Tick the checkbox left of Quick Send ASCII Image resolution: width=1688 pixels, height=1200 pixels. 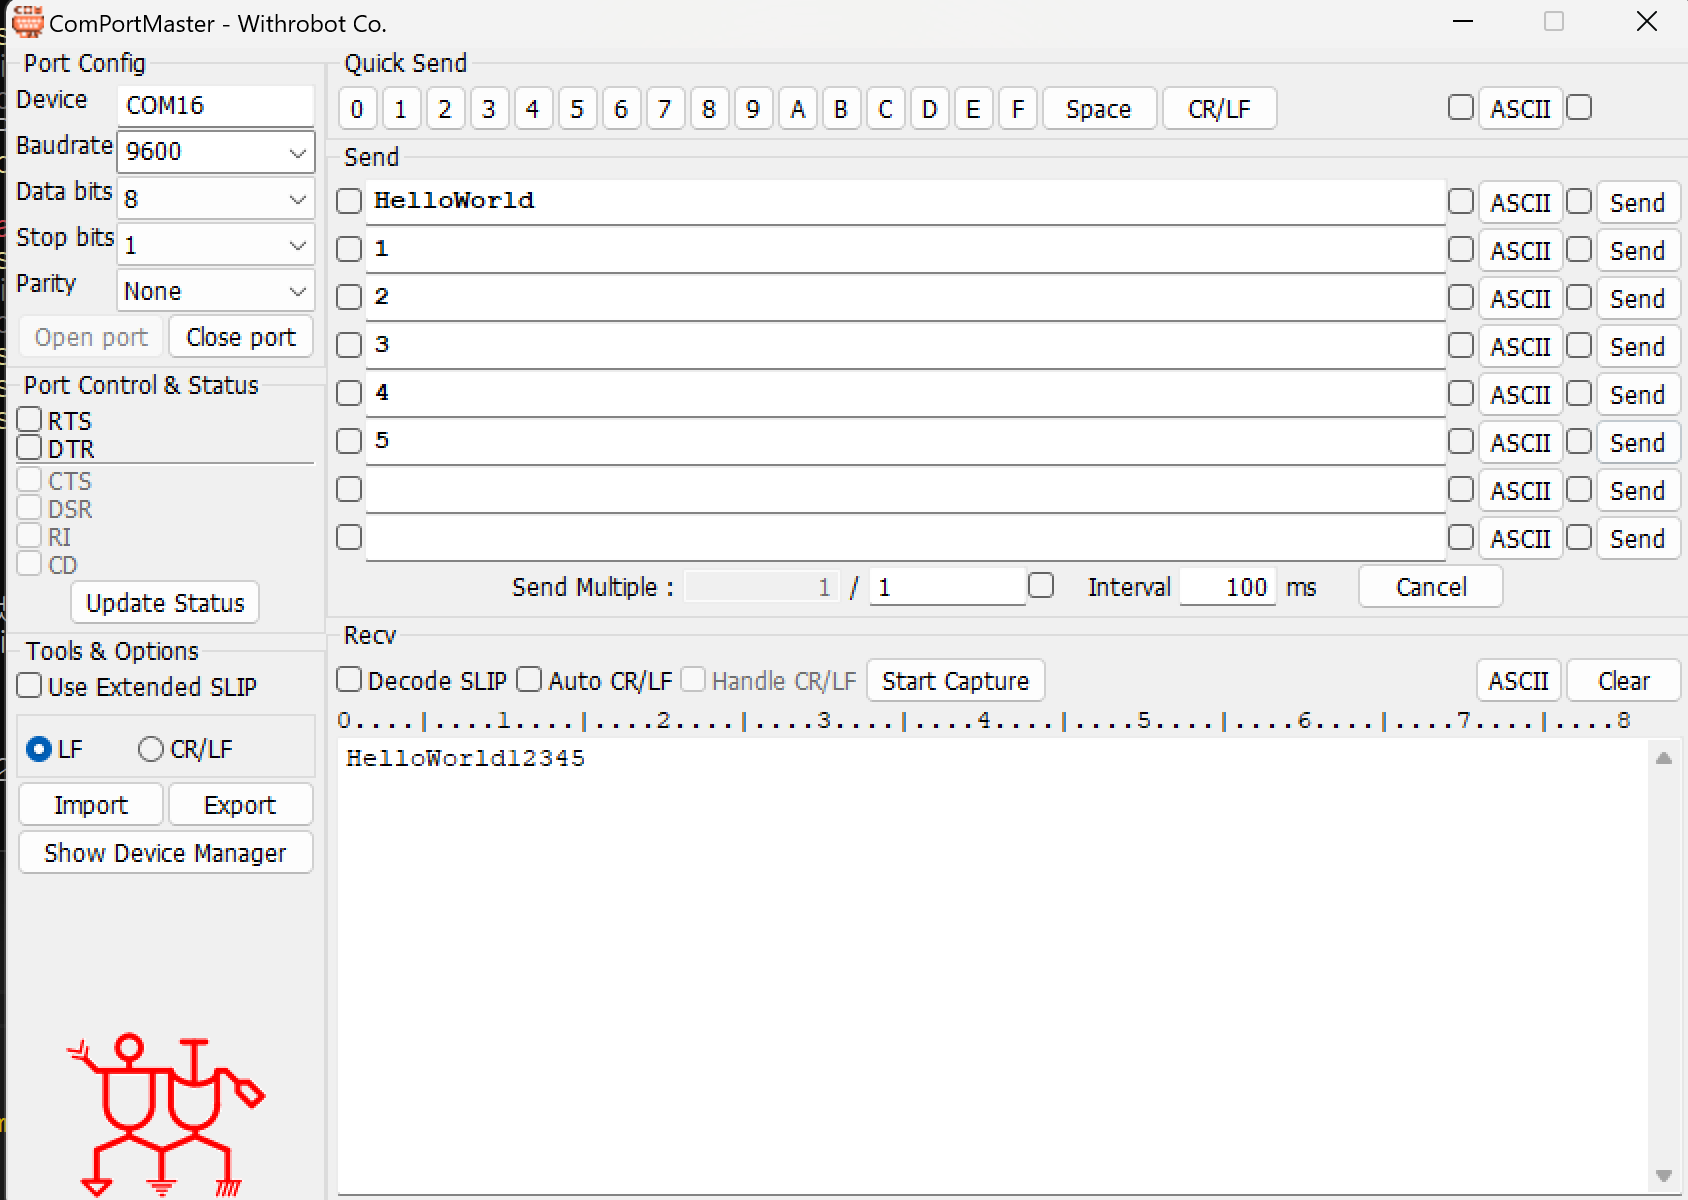pyautogui.click(x=1461, y=107)
